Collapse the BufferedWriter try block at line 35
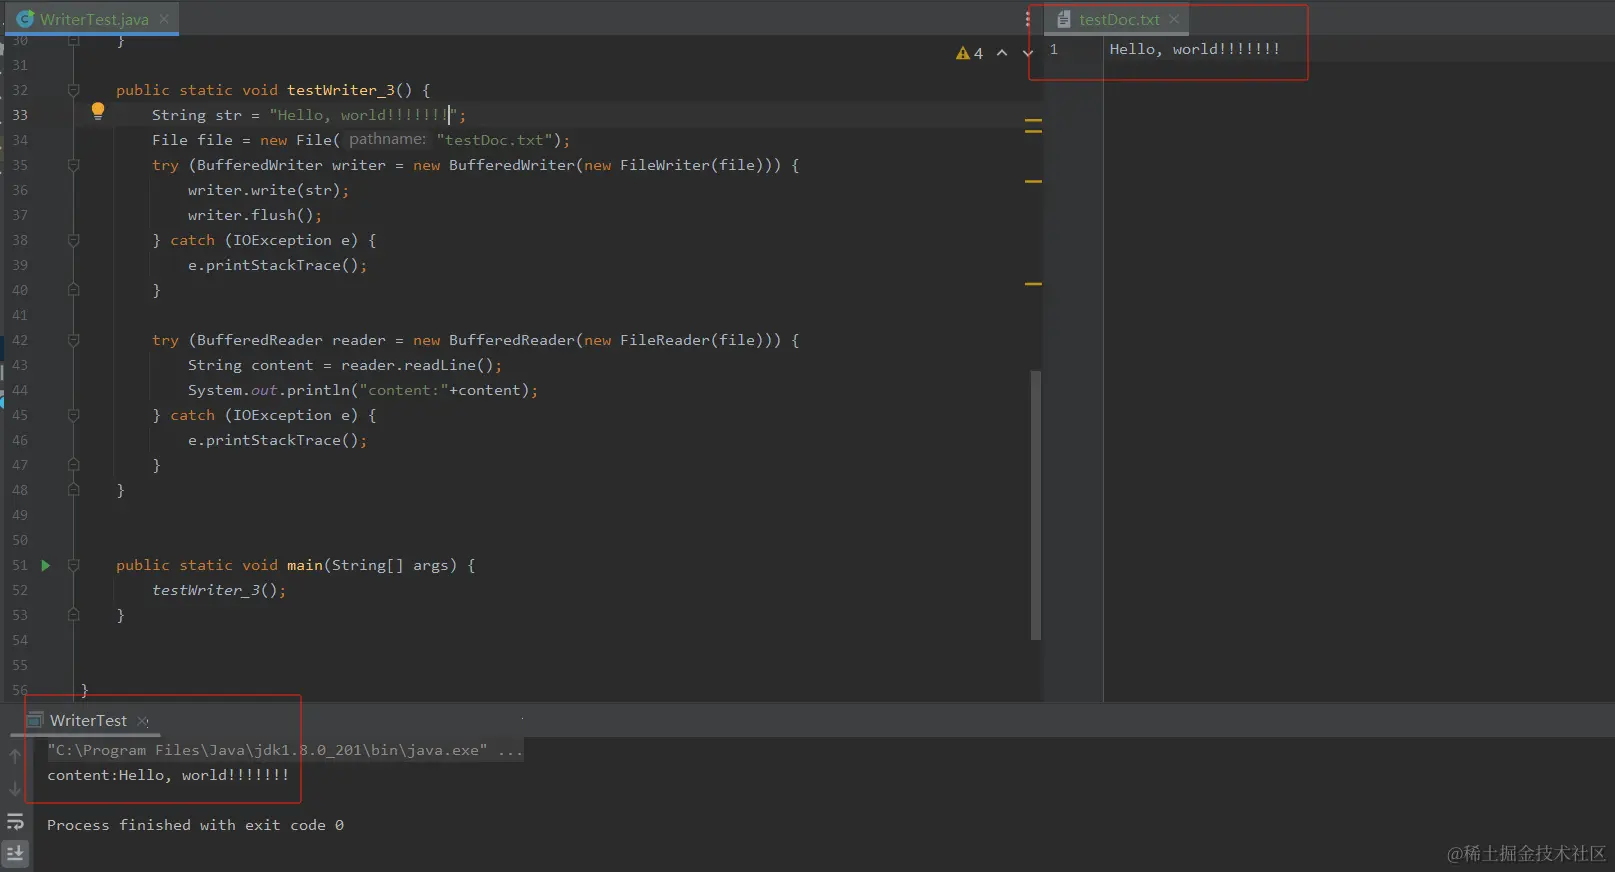The width and height of the screenshot is (1615, 872). point(73,165)
